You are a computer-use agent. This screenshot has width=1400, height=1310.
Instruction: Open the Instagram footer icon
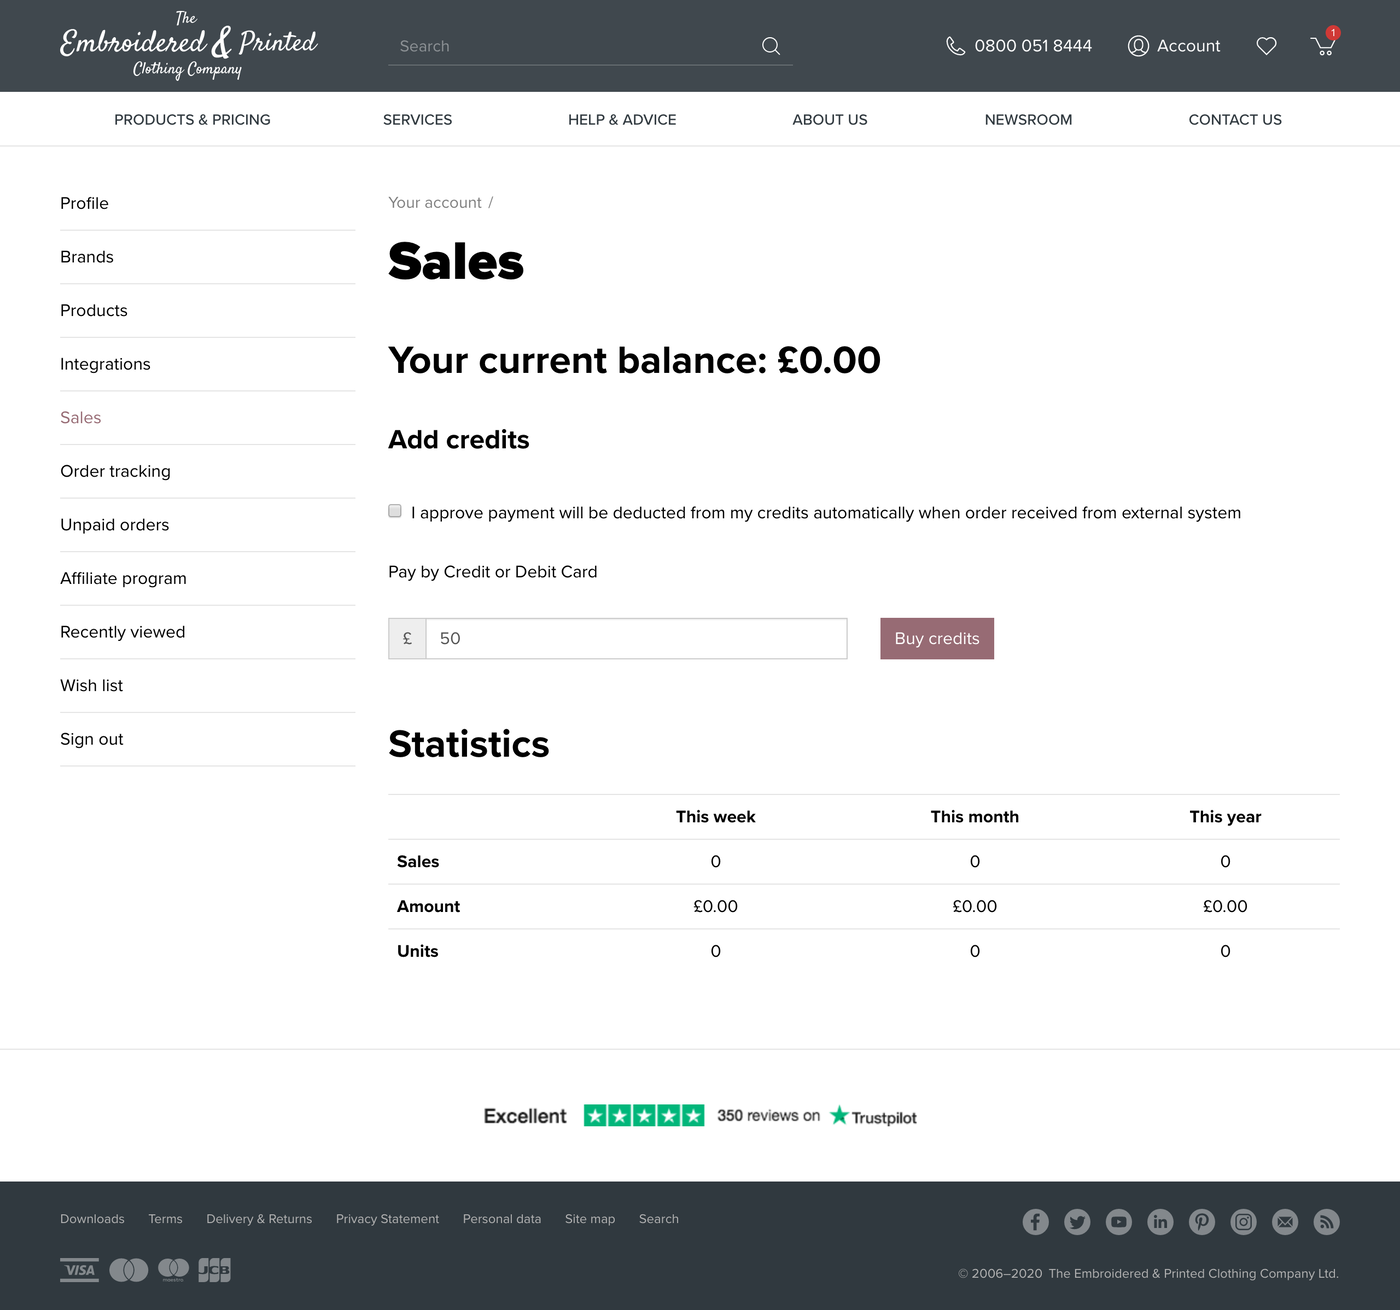(1243, 1221)
